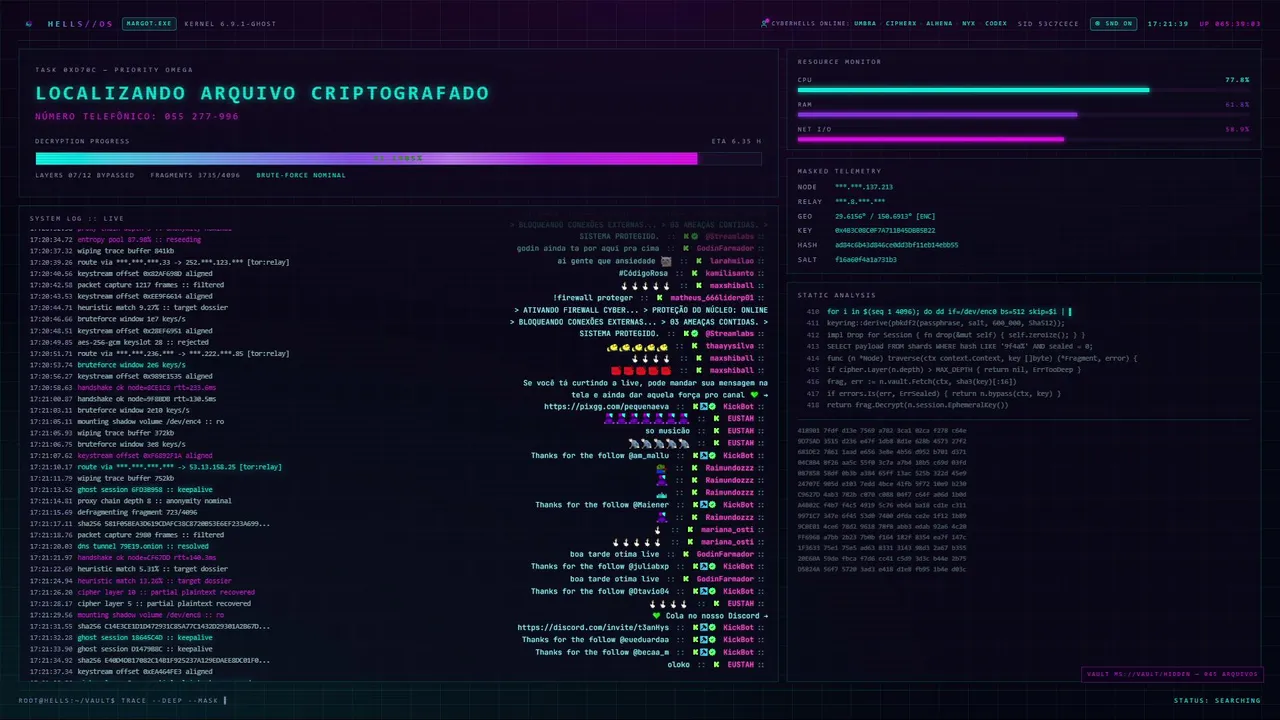Click the Kick badge beside thaayysilva
The image size is (1280, 720).
[x=694, y=346]
